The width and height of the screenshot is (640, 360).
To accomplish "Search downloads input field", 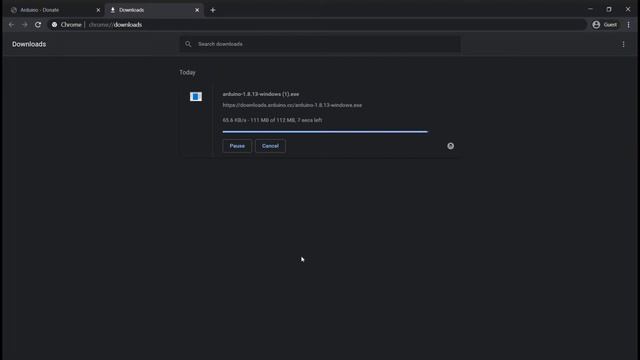I will pyautogui.click(x=320, y=44).
